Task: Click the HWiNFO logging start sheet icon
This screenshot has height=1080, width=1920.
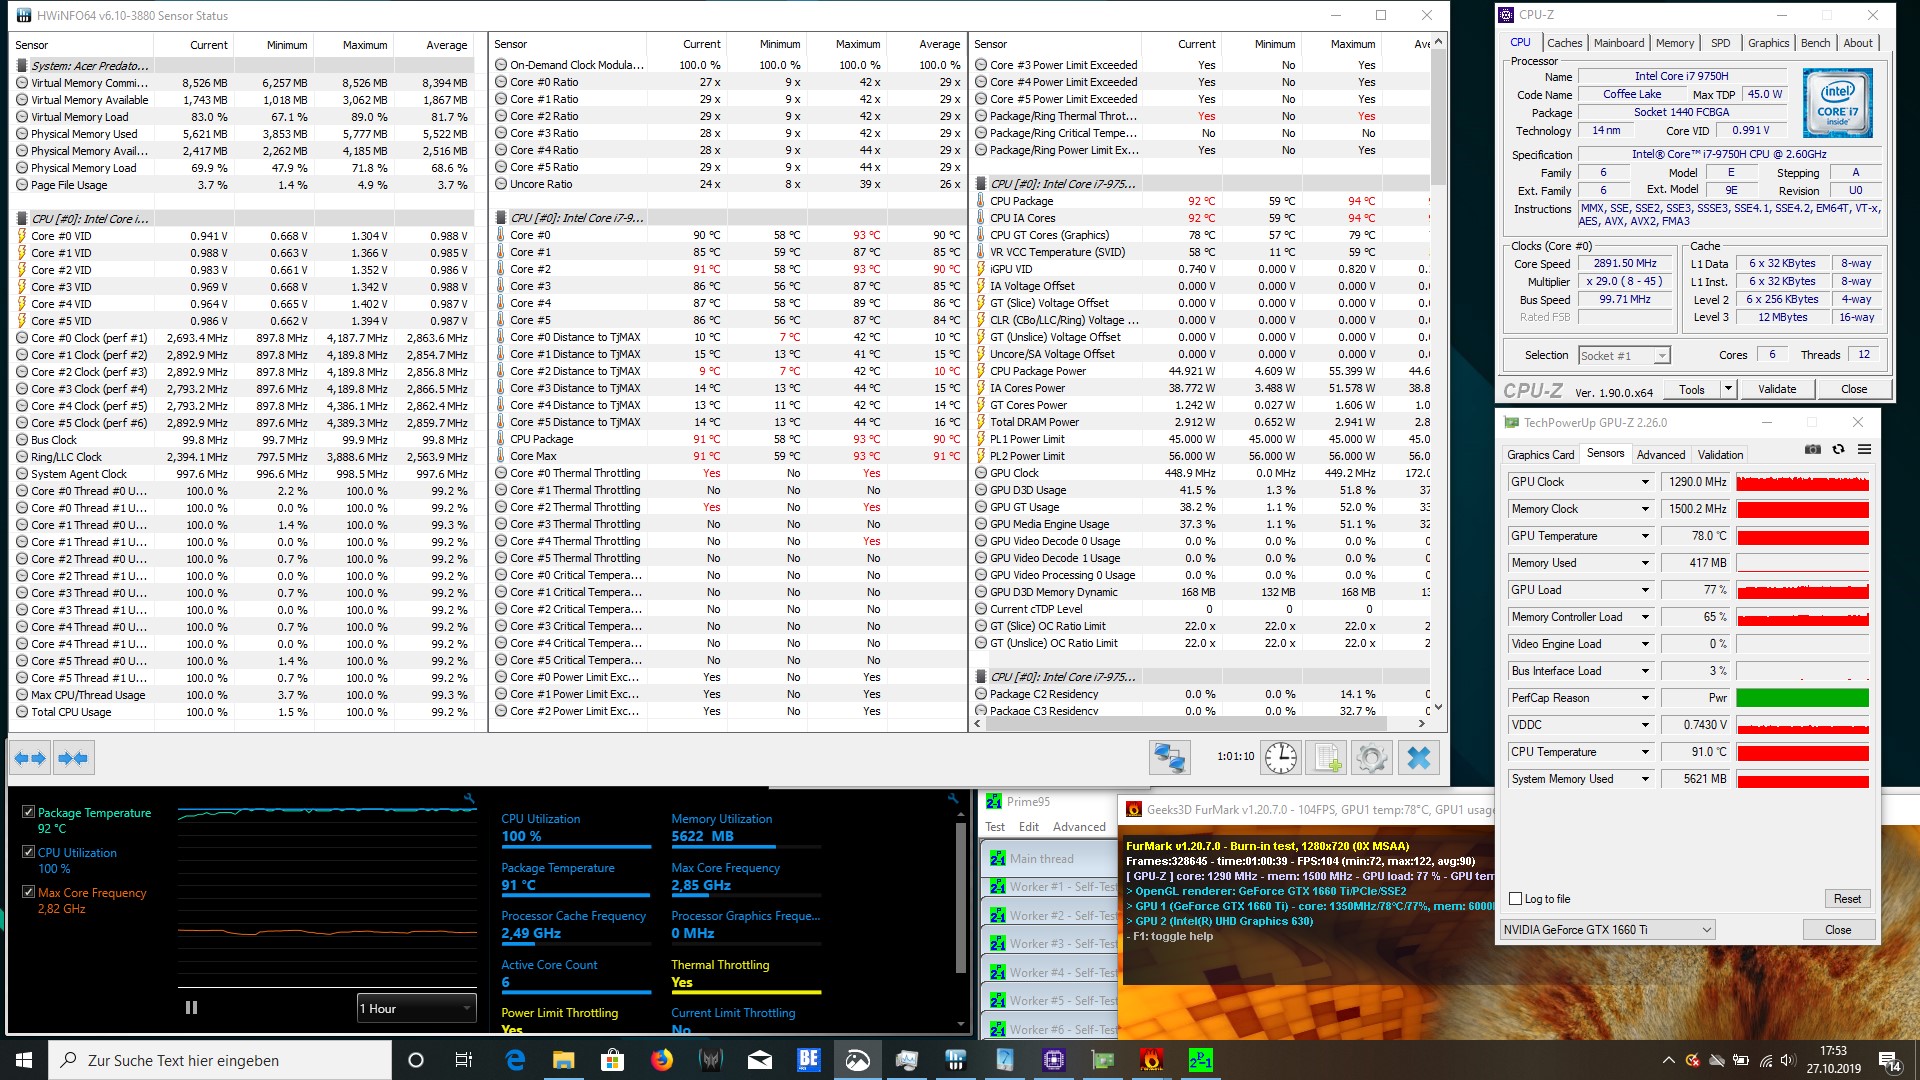Action: click(1327, 758)
